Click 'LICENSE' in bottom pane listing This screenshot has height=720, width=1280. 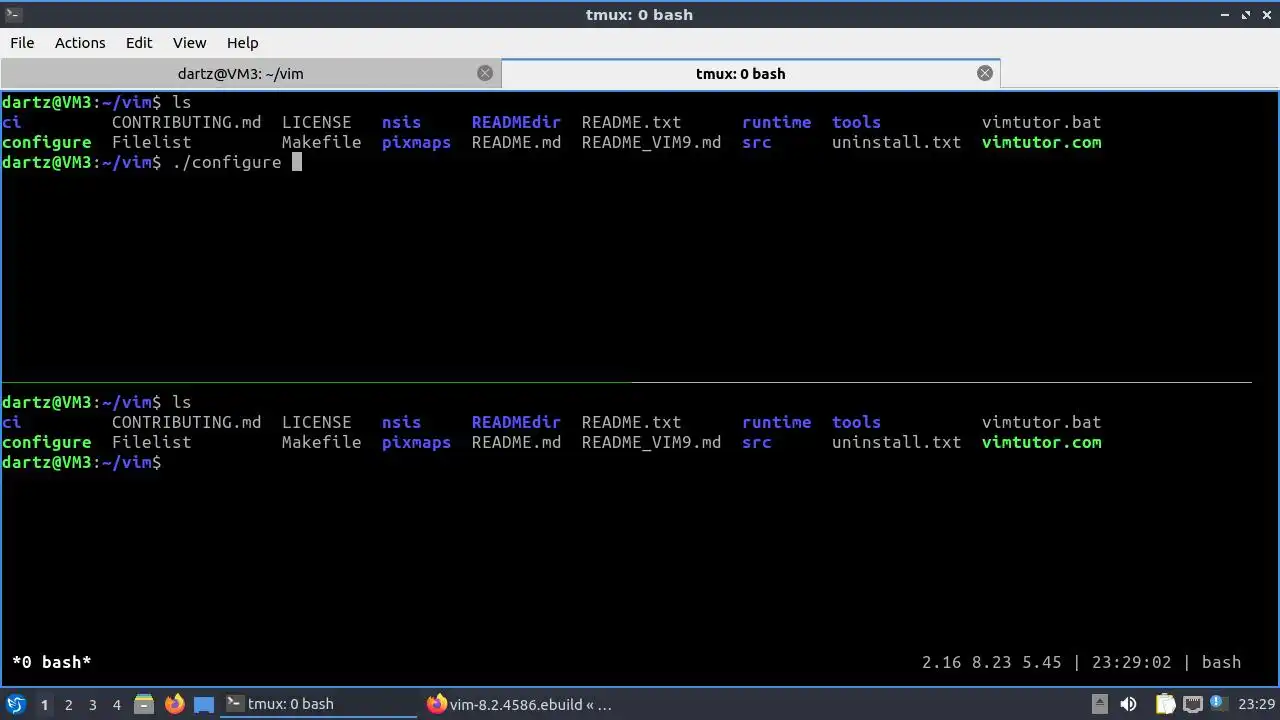pyautogui.click(x=316, y=422)
